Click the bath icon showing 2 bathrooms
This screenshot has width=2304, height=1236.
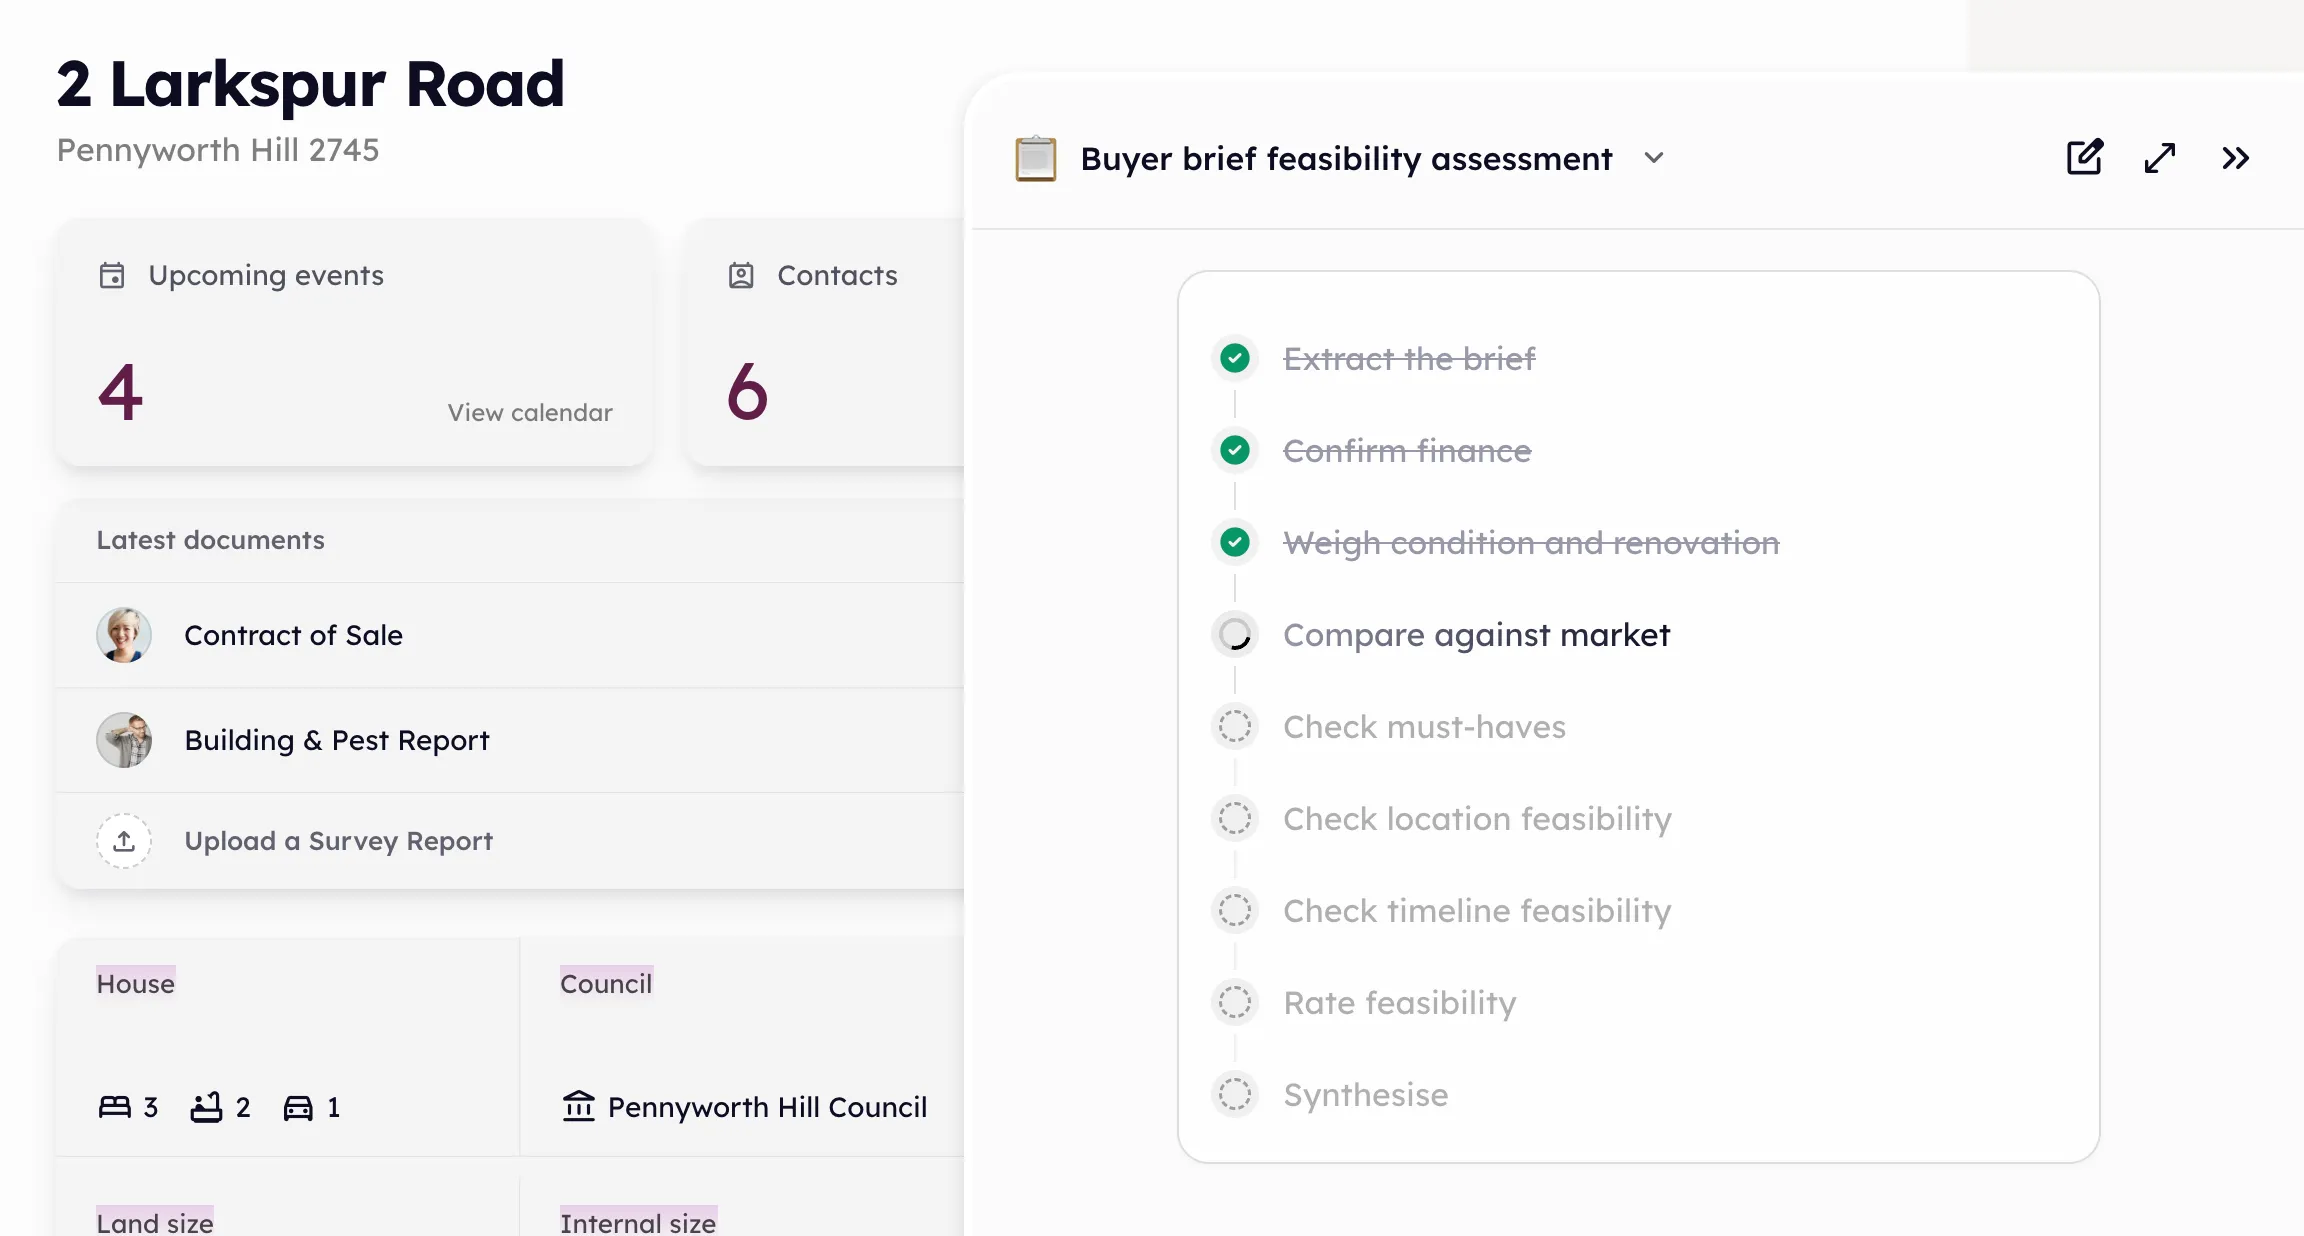tap(206, 1107)
